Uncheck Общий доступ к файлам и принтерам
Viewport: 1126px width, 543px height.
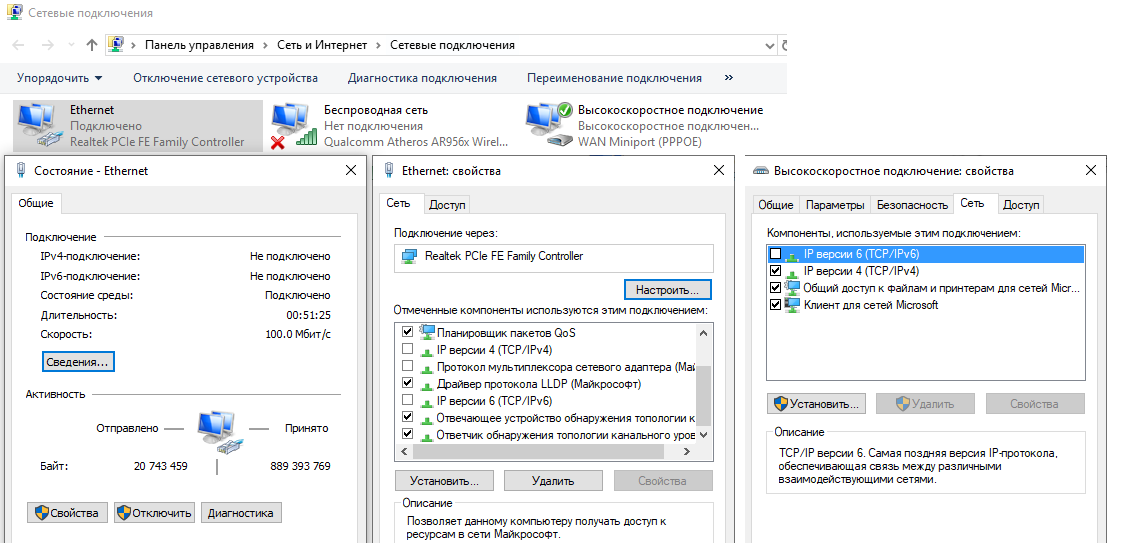pos(775,288)
